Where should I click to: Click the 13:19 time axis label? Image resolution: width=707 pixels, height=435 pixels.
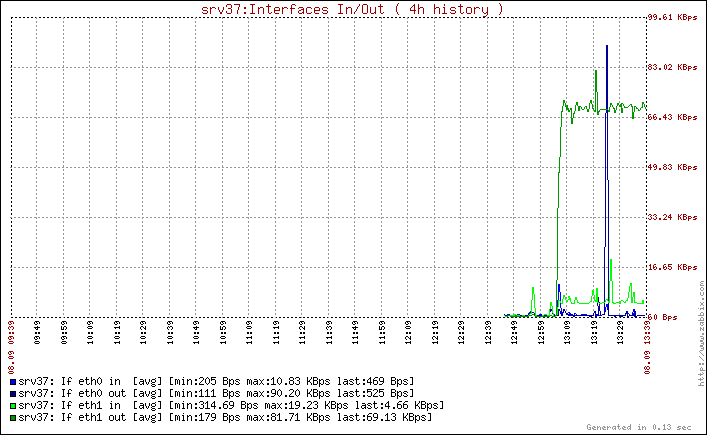click(x=594, y=333)
